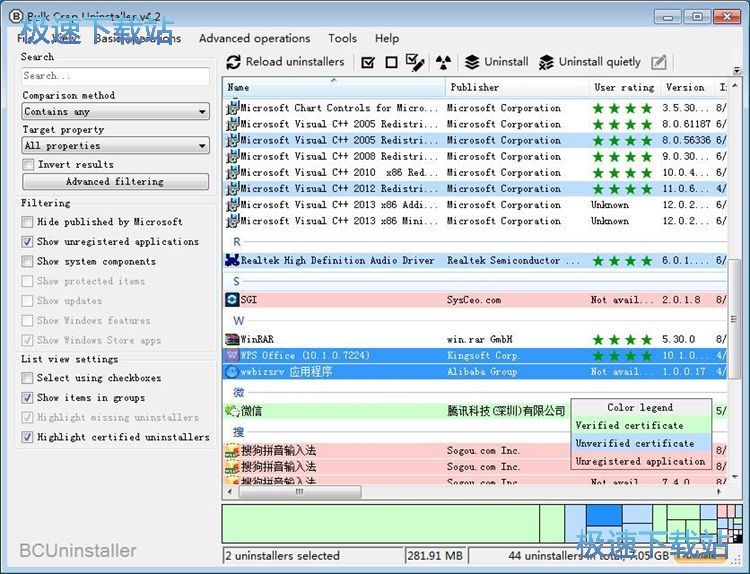This screenshot has width=750, height=574.
Task: Sort list by Publisher column header
Action: tap(517, 87)
